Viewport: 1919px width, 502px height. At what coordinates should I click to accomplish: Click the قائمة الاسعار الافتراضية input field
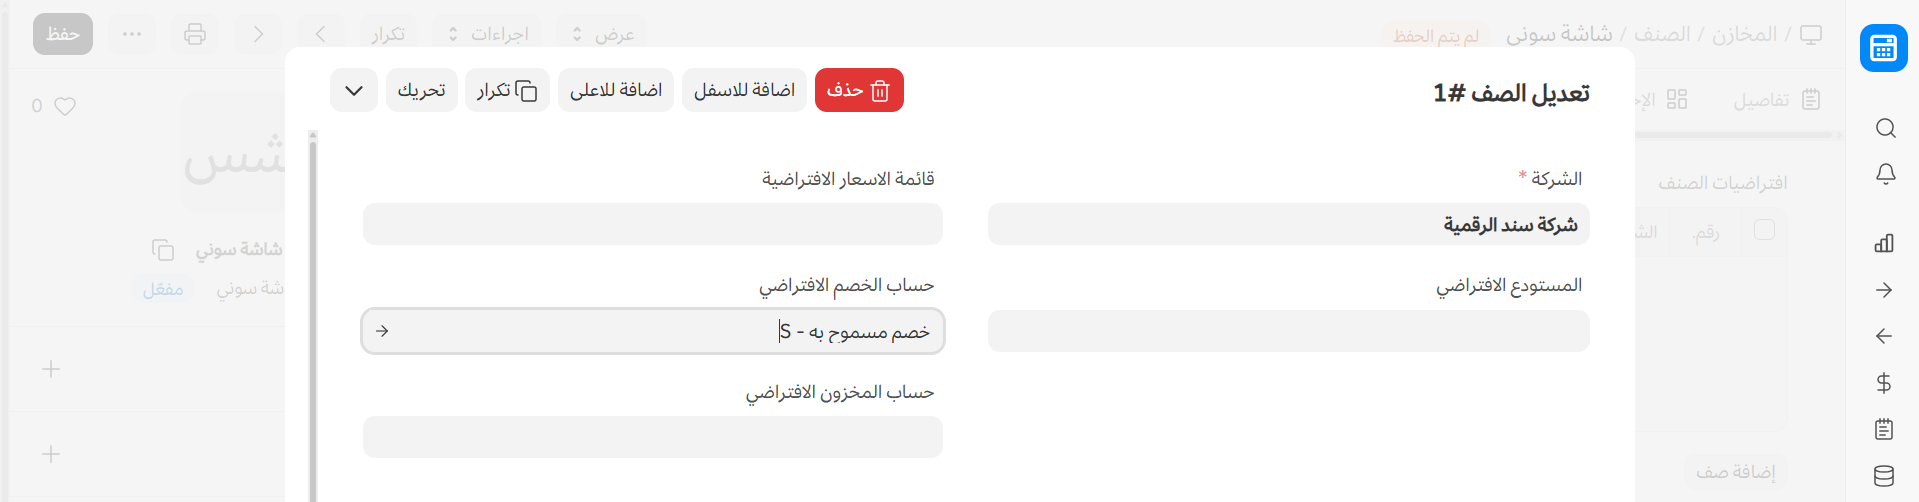[x=652, y=224]
